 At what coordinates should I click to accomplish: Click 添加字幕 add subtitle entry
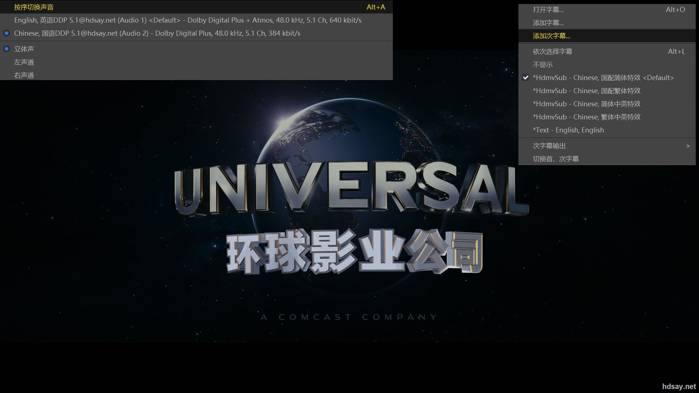point(607,23)
